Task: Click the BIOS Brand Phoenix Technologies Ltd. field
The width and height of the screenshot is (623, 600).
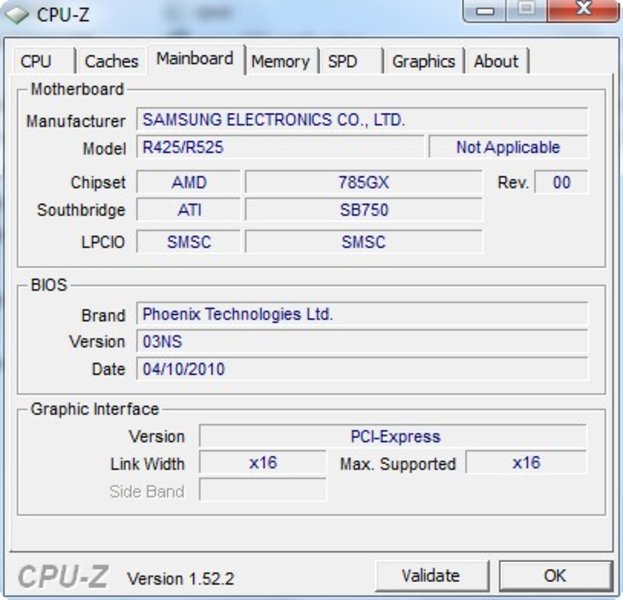Action: [362, 314]
